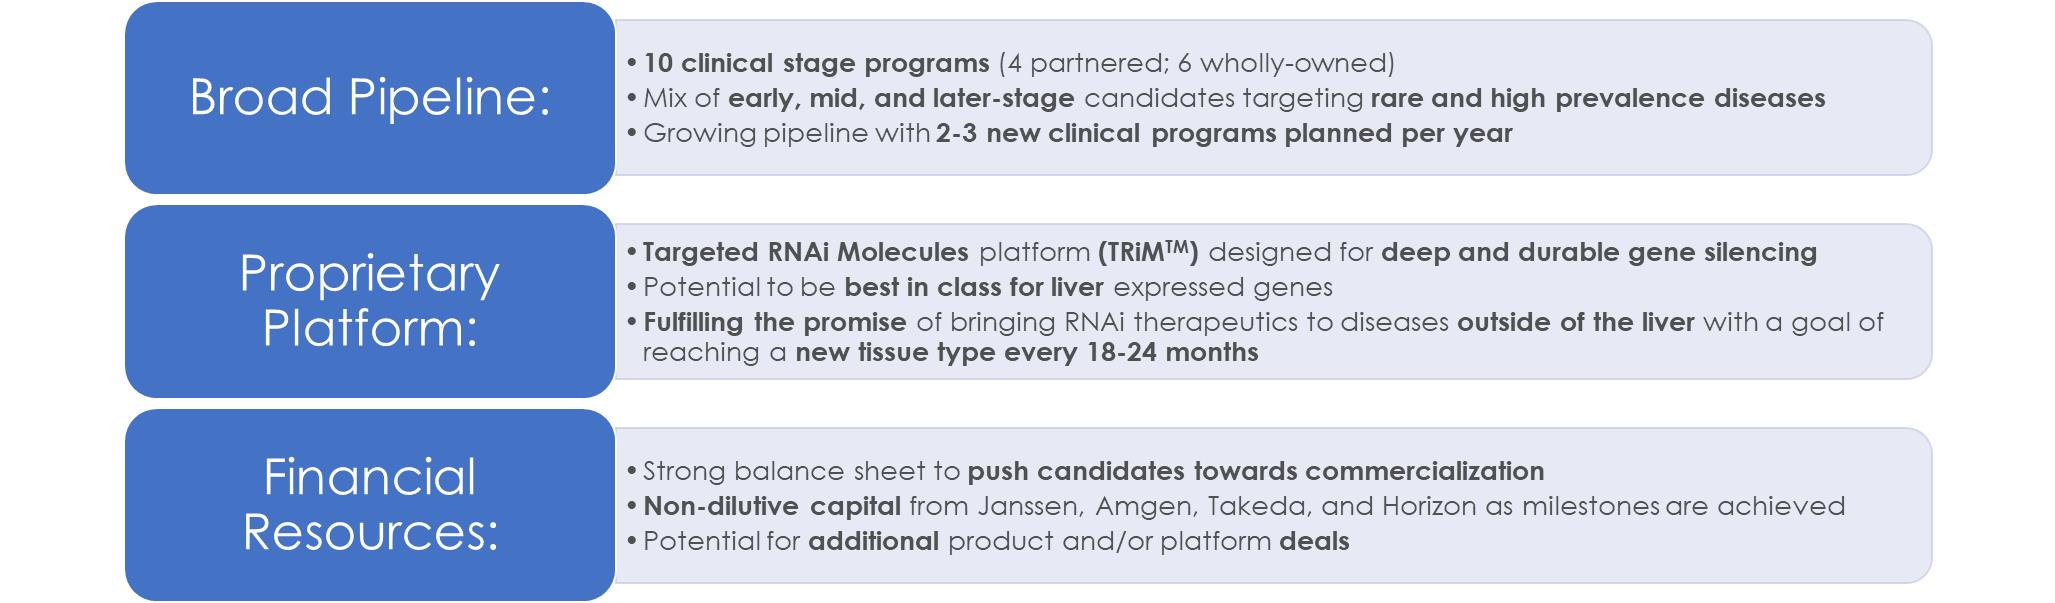Click the TRiM™ platform abbreviation
This screenshot has height=603, width=2055.
tap(1148, 252)
